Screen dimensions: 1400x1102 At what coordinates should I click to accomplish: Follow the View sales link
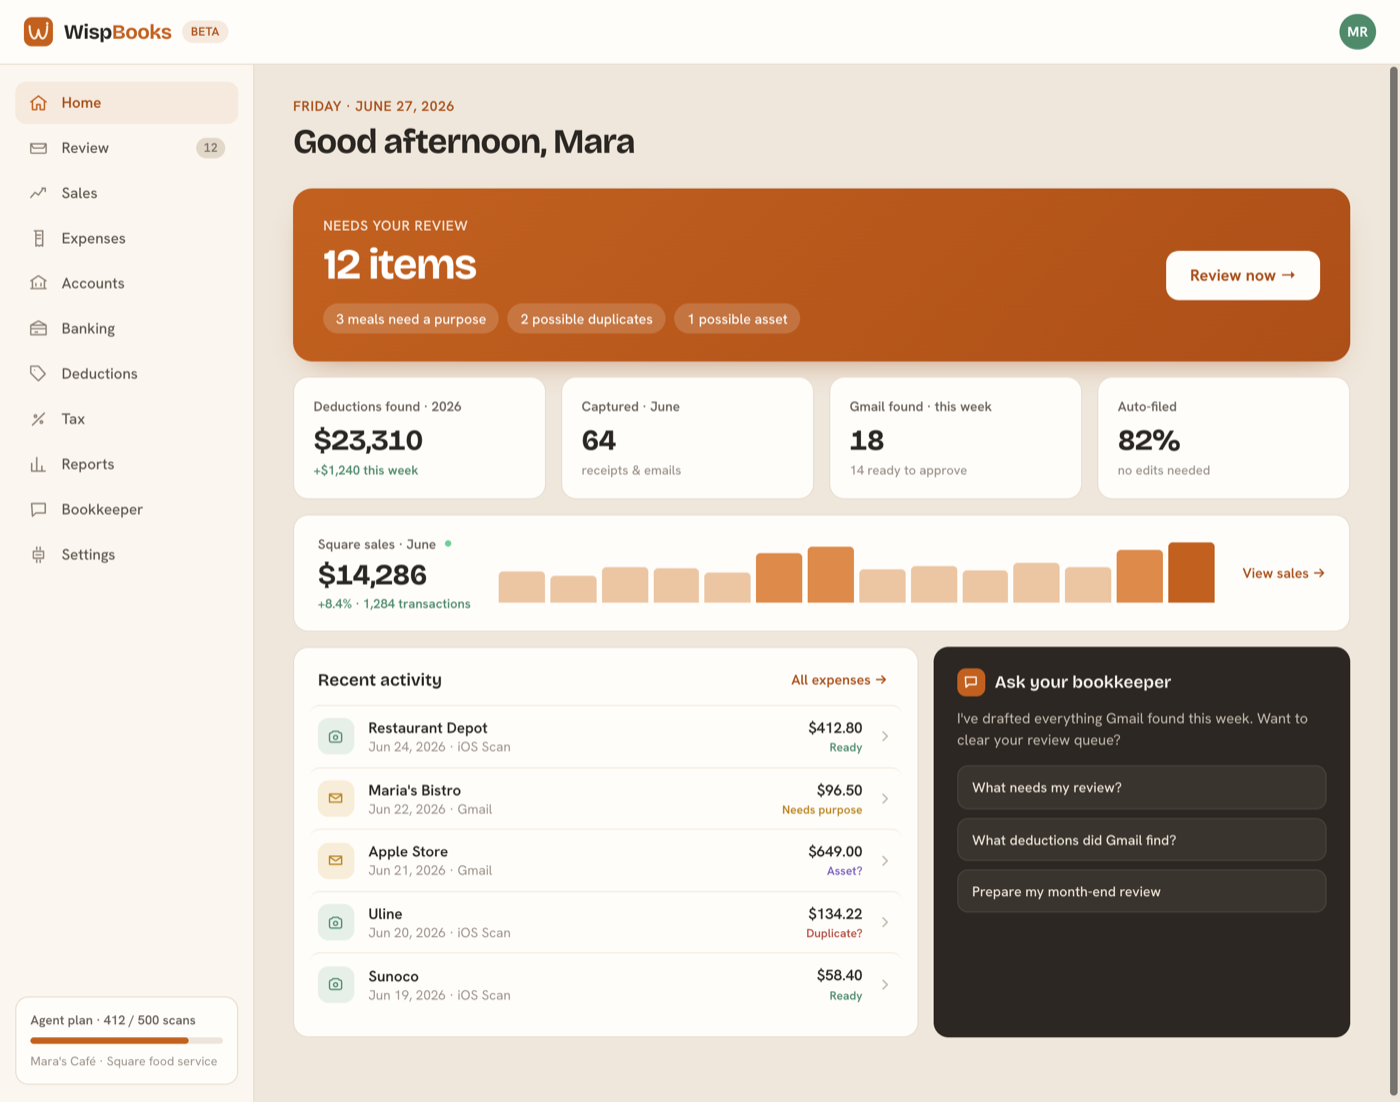(1284, 573)
